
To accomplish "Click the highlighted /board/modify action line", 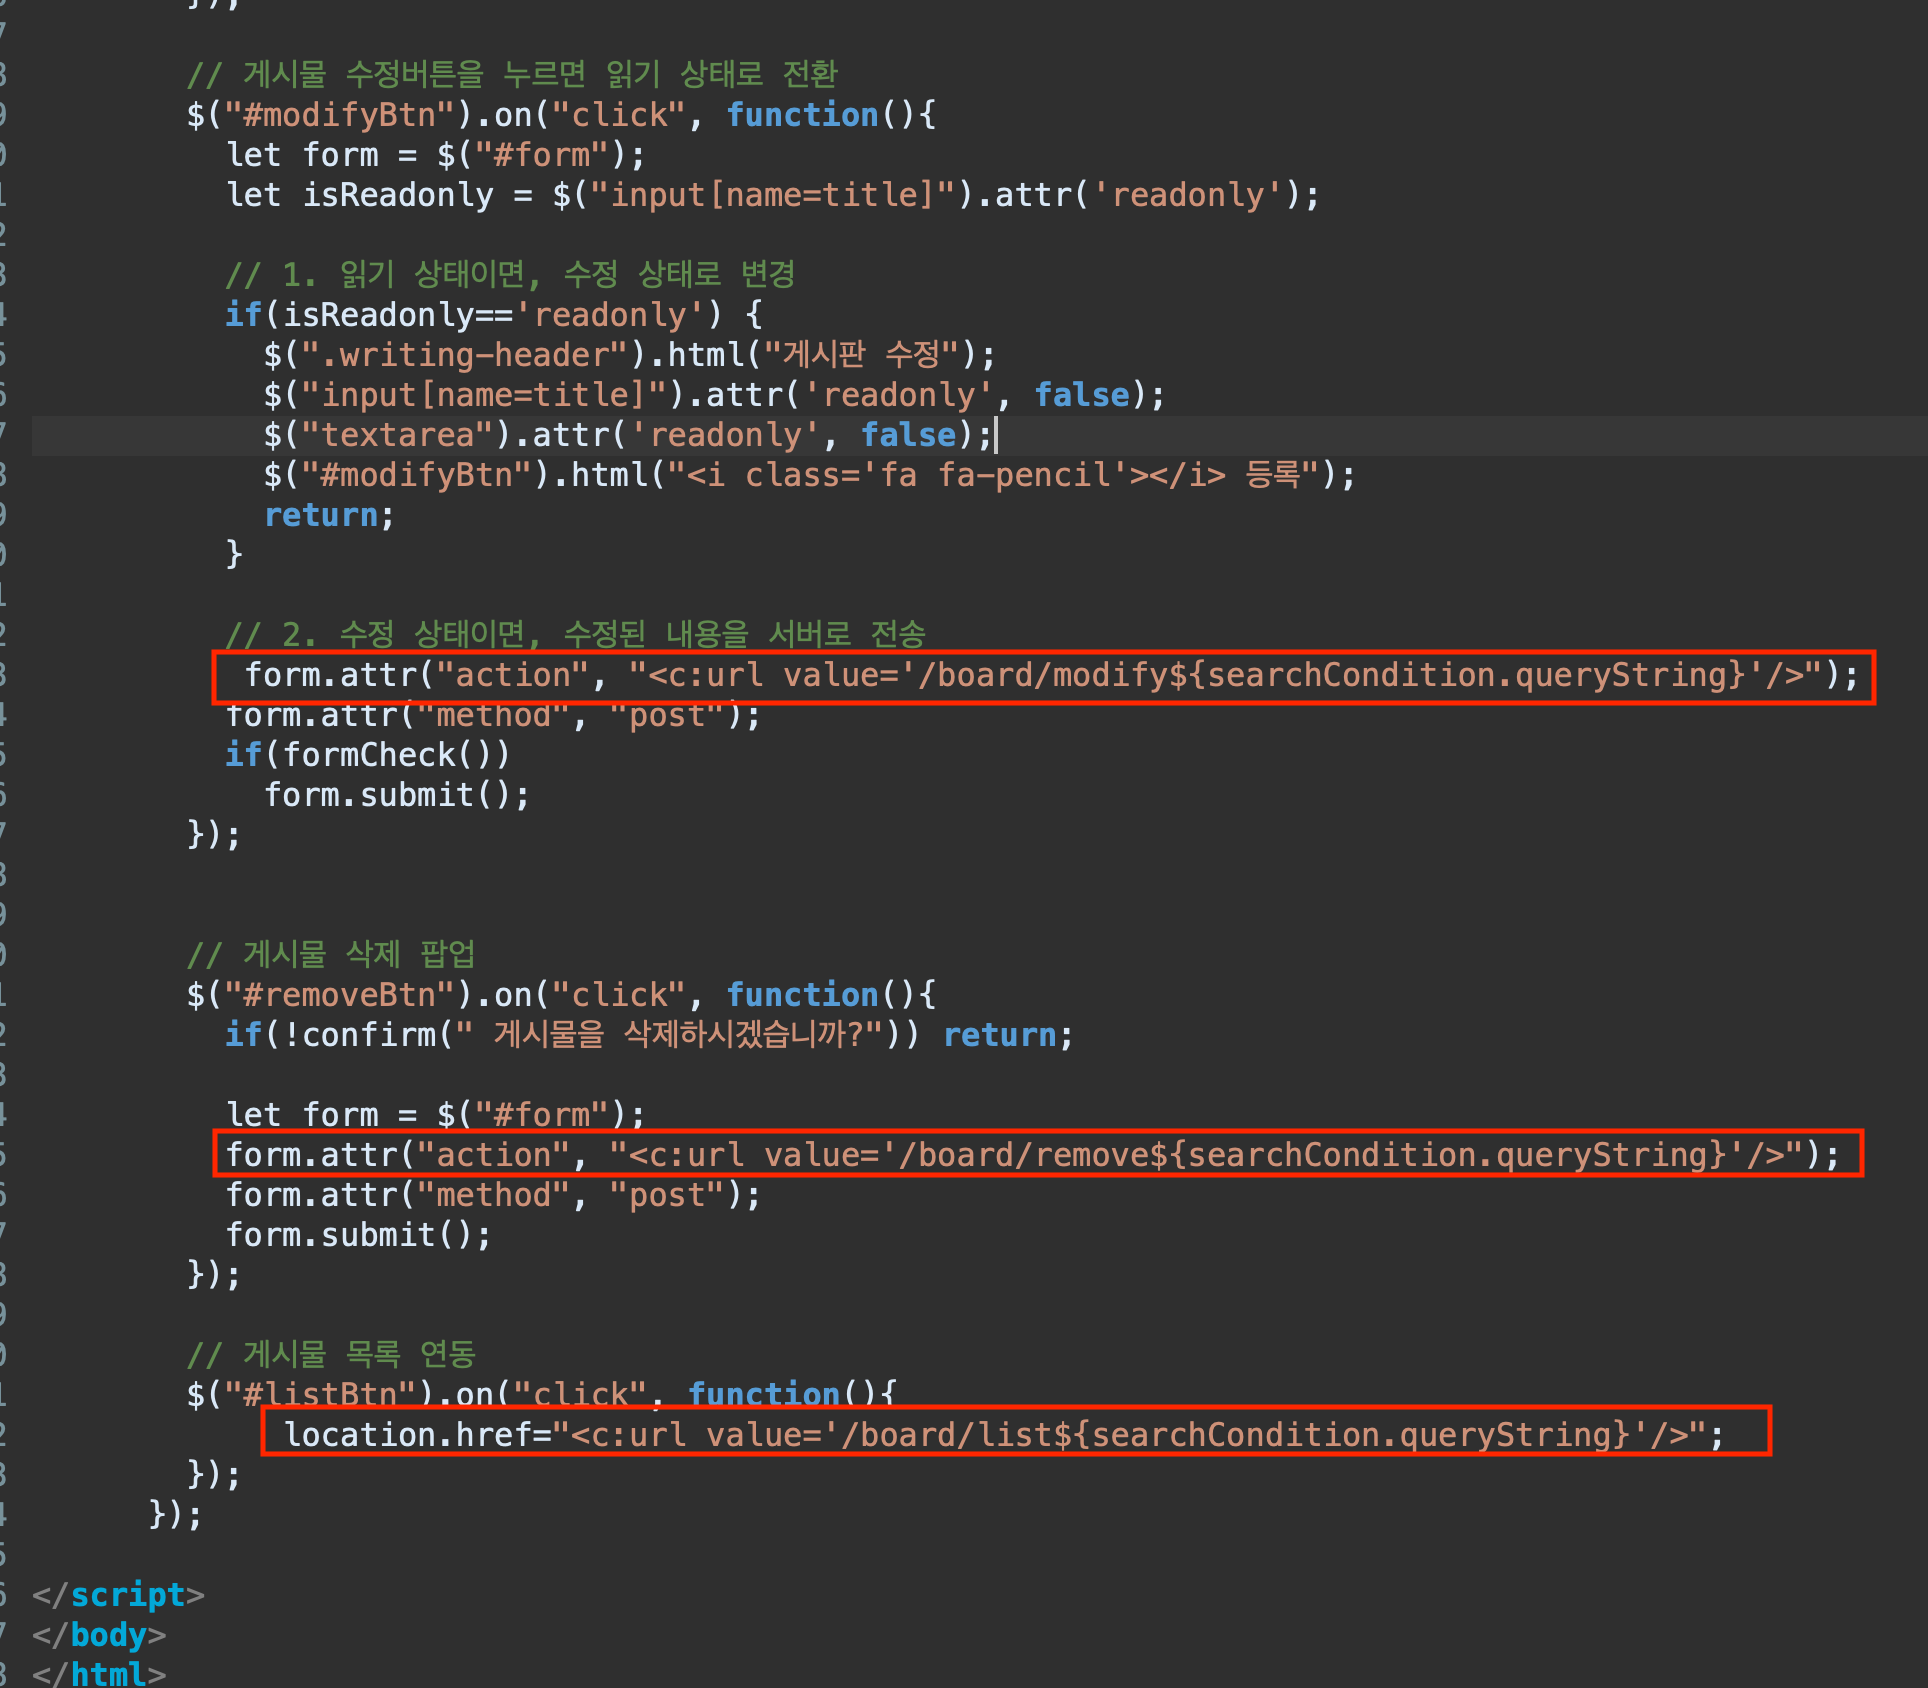I will [1050, 675].
